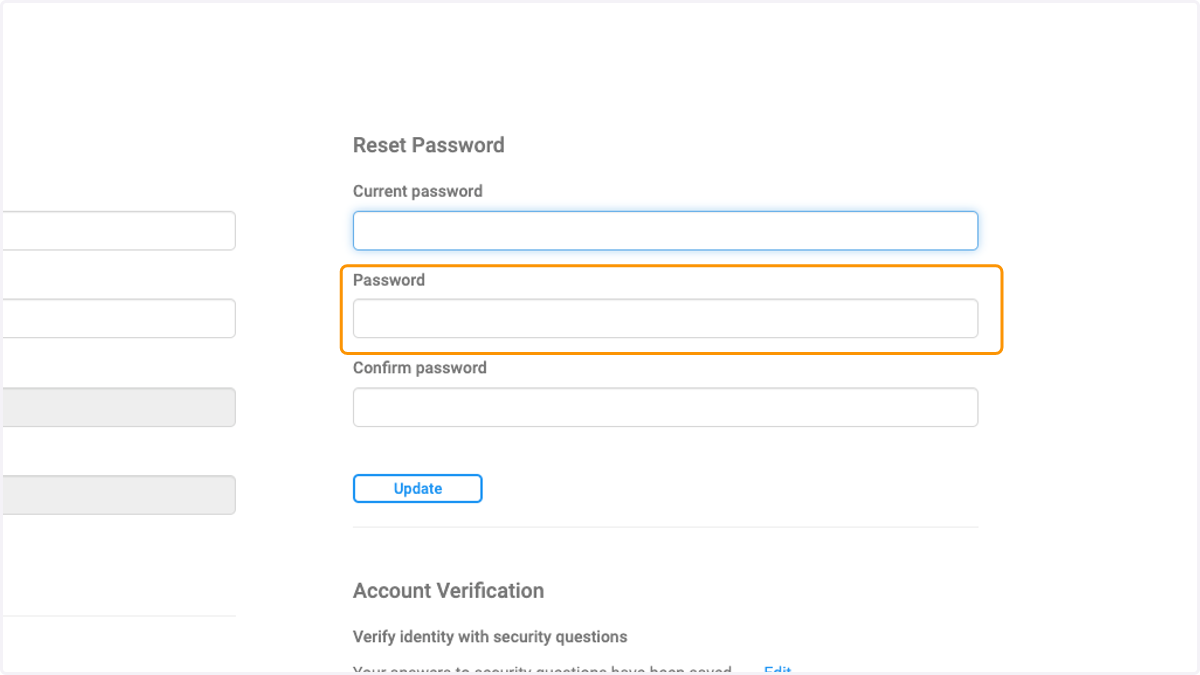Click the 'Confirm password' label
This screenshot has width=1200, height=675.
click(420, 368)
